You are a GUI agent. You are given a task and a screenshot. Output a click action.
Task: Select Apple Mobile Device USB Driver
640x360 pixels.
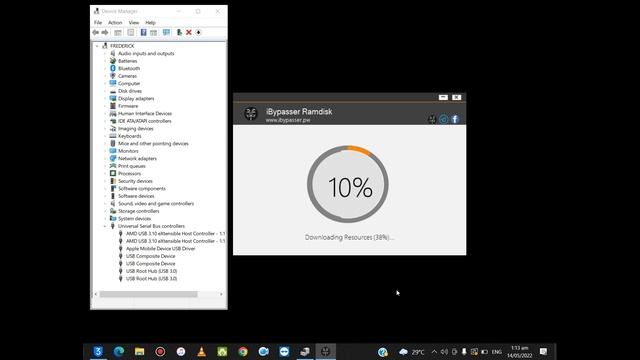pos(160,249)
